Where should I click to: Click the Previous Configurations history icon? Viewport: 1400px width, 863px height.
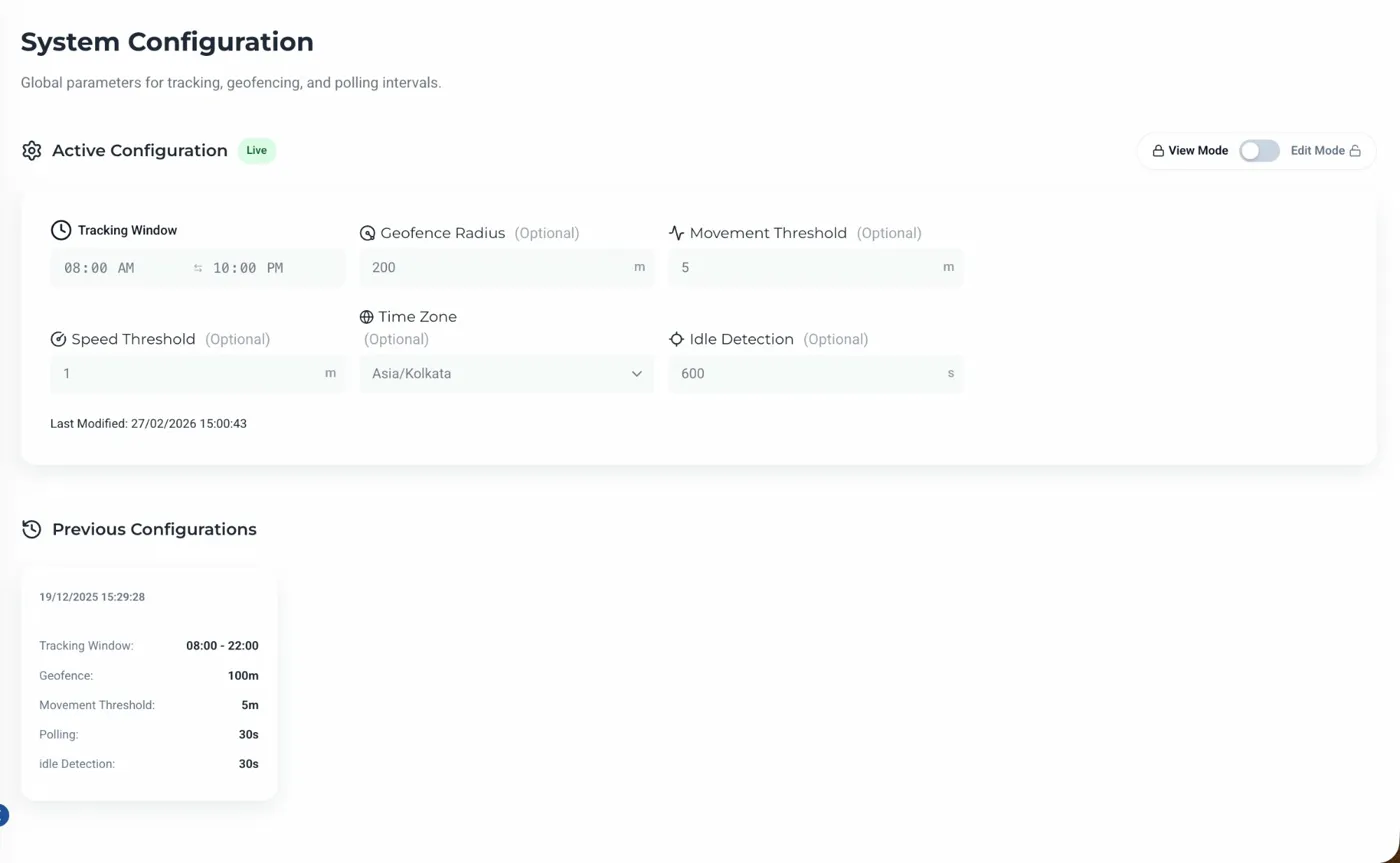[x=32, y=529]
